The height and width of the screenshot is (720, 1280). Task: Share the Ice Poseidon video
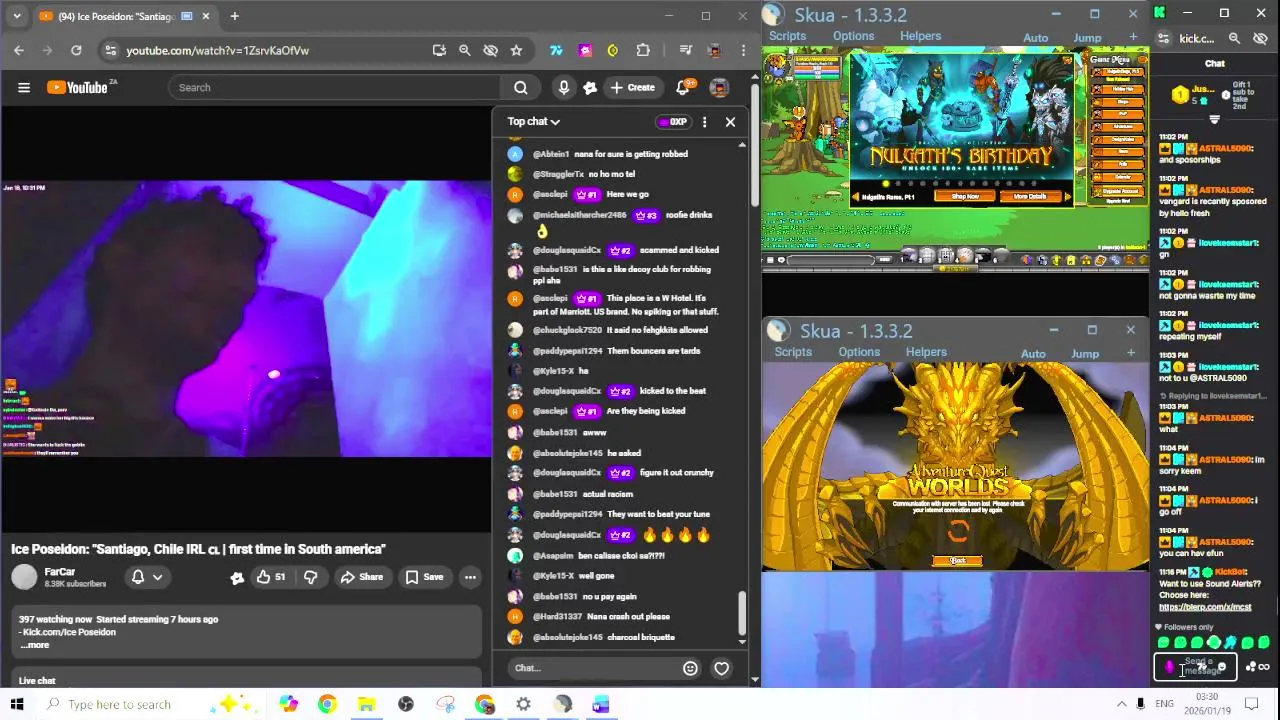[361, 577]
